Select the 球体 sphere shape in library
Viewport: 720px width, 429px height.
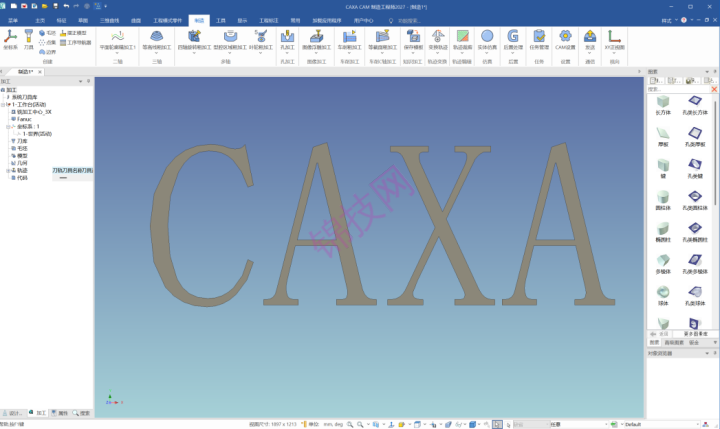663,296
